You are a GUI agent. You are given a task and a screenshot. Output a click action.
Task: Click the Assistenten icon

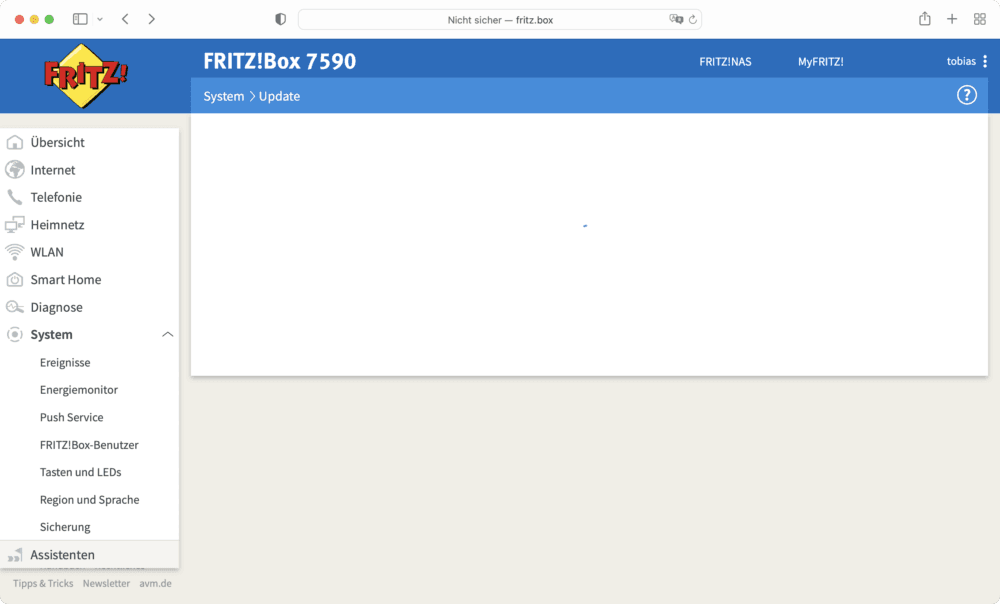click(x=15, y=555)
